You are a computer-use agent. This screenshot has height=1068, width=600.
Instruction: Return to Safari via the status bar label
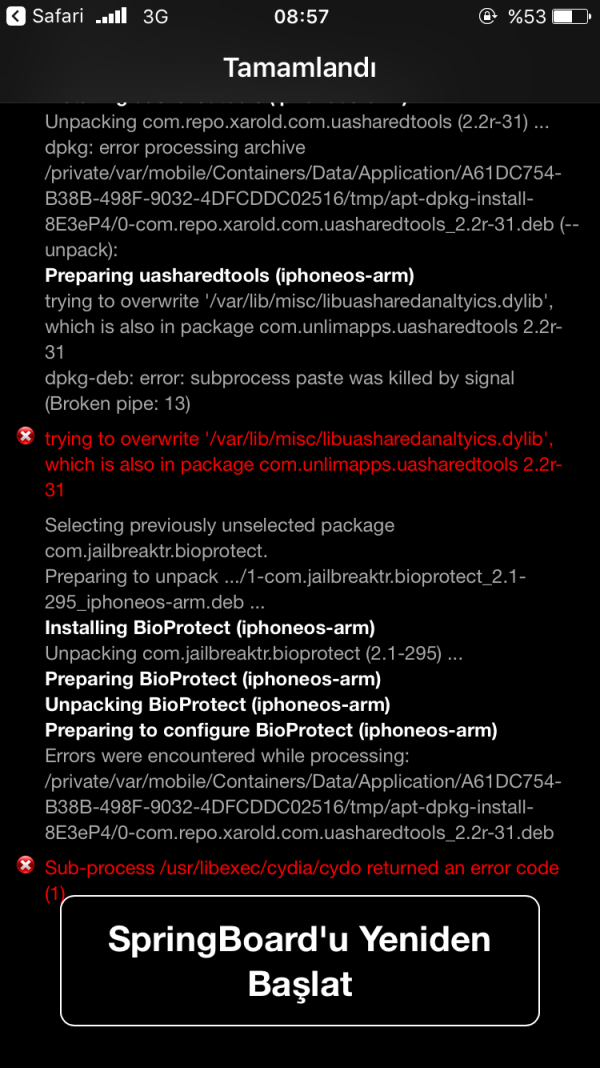tap(57, 17)
